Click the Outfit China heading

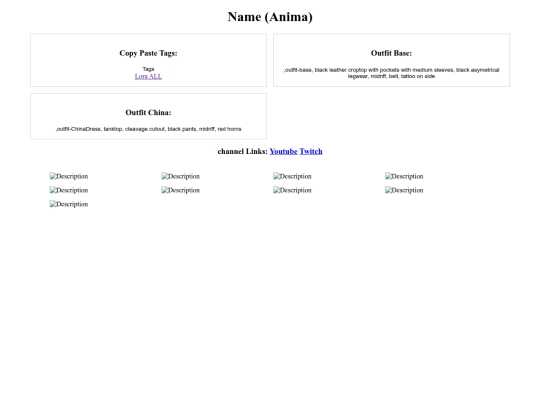tap(148, 113)
